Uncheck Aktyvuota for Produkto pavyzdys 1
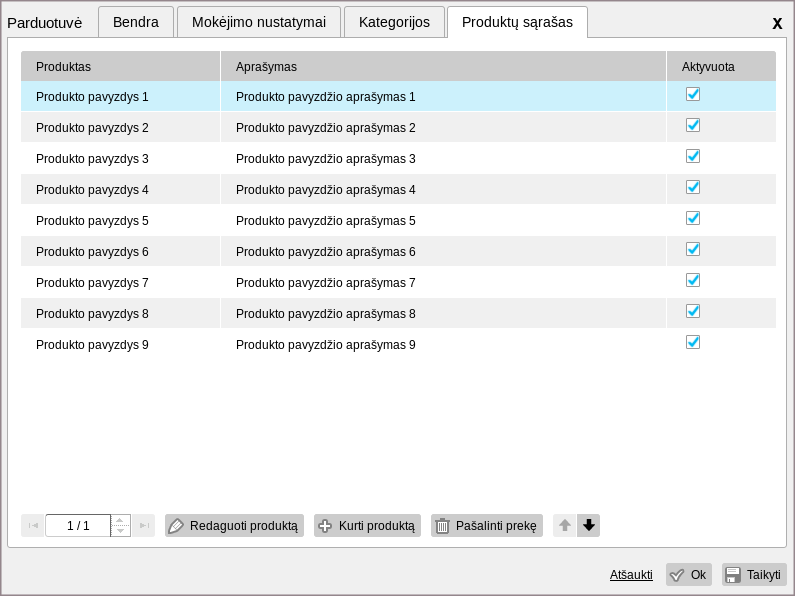Viewport: 795px width, 596px height. coord(693,94)
